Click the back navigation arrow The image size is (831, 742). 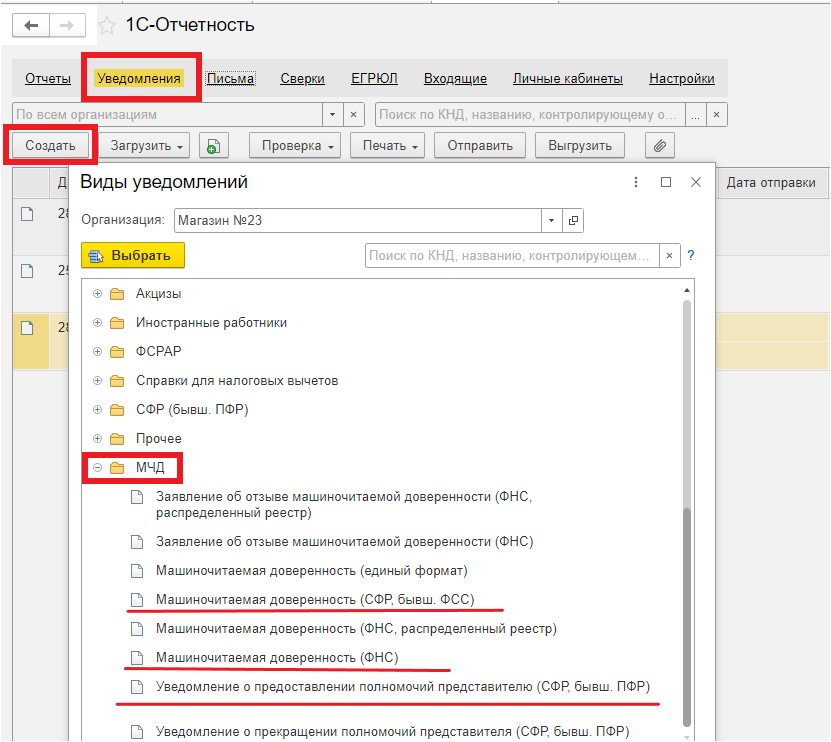[31, 25]
